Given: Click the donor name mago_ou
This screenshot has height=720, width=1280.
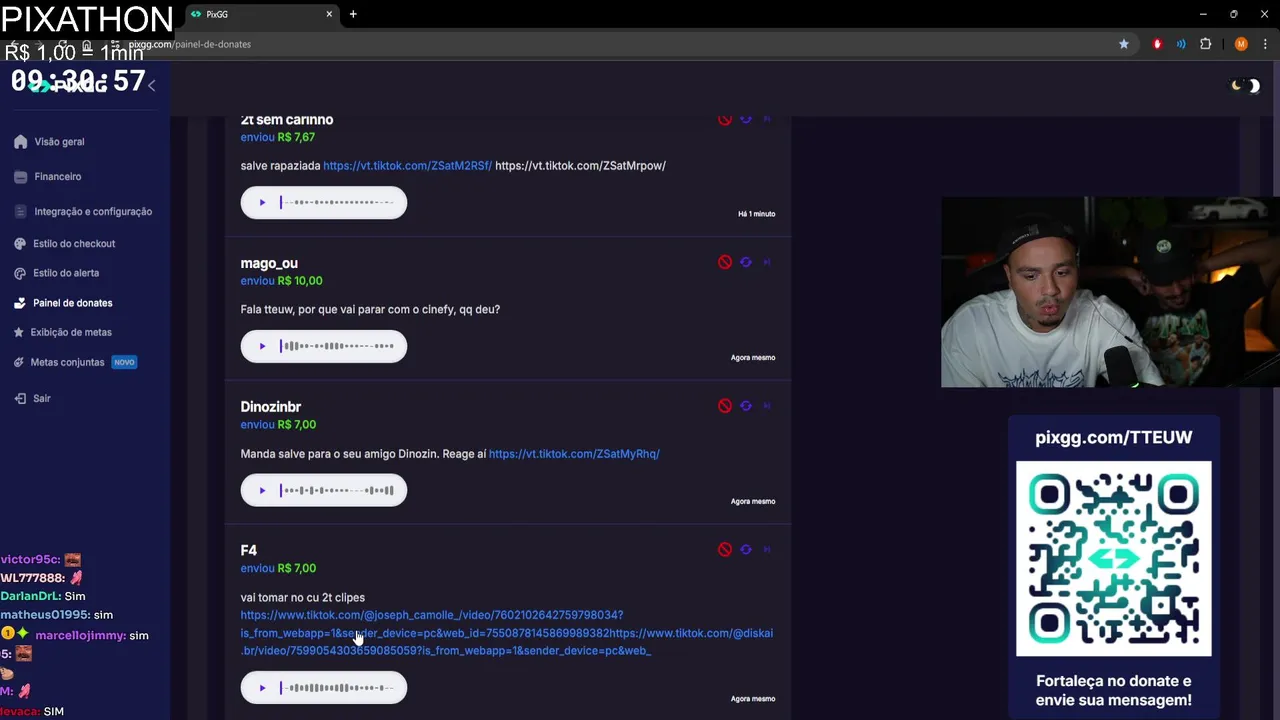Looking at the screenshot, I should tap(269, 263).
